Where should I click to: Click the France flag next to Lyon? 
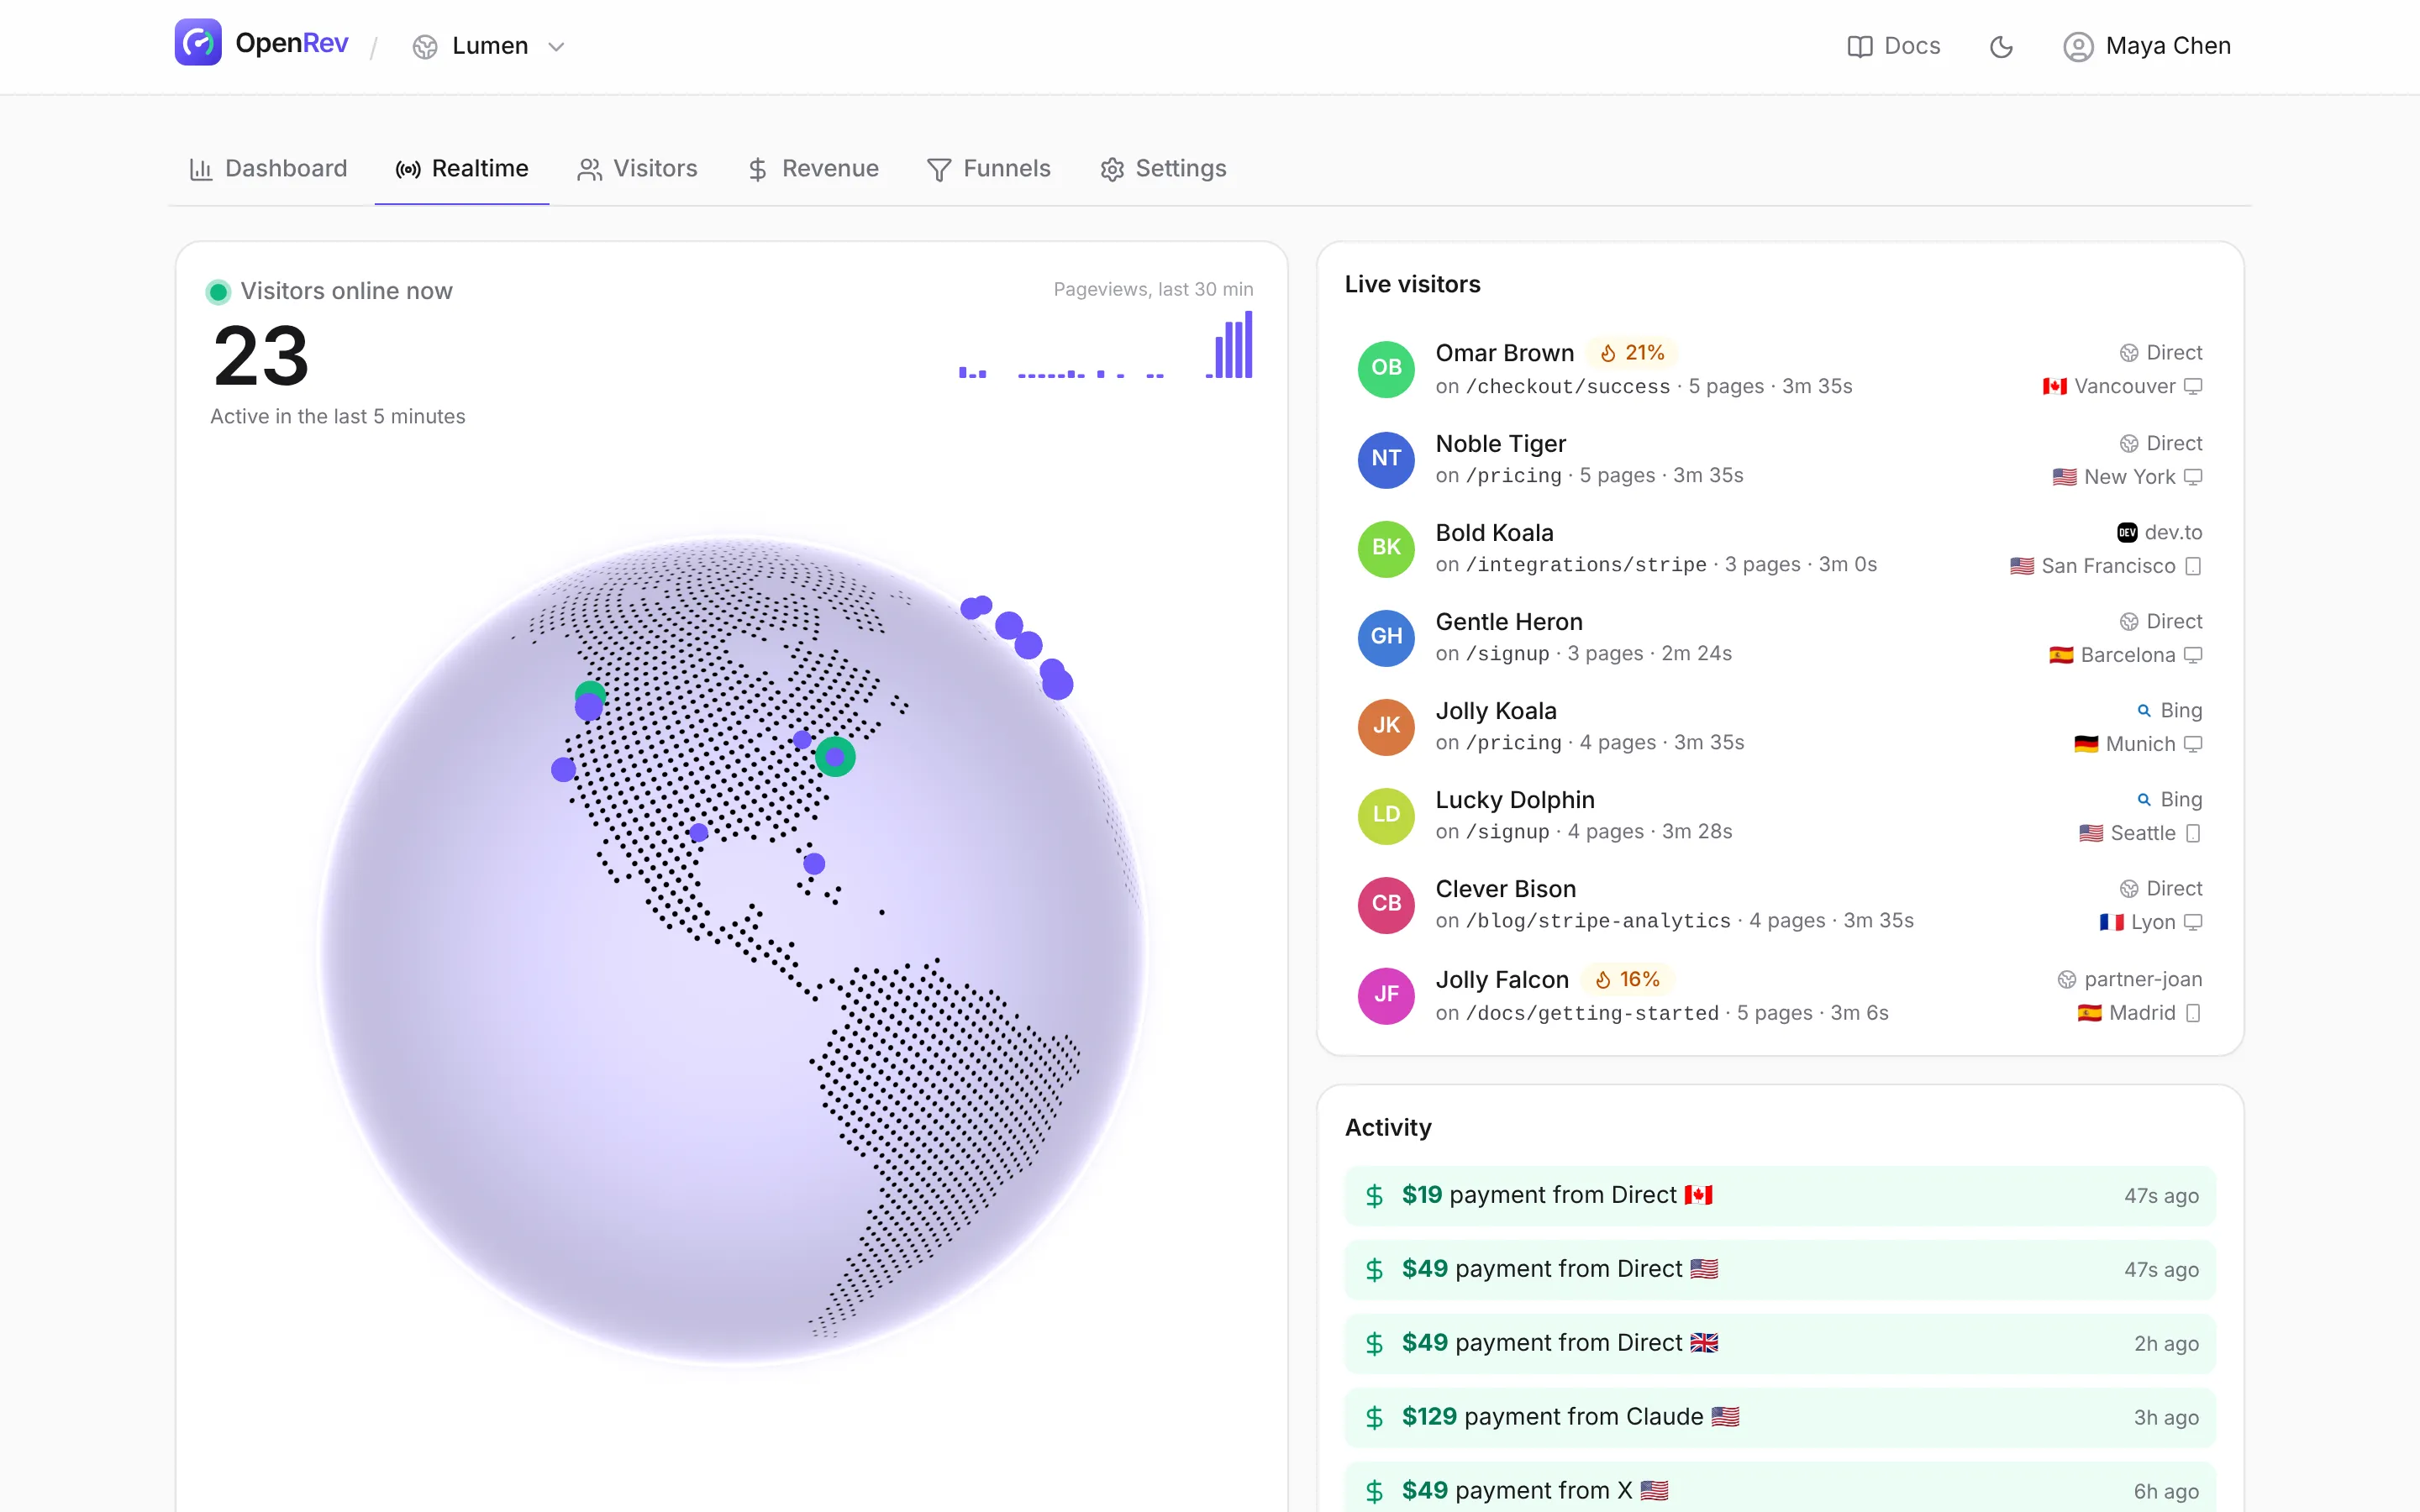point(2111,923)
